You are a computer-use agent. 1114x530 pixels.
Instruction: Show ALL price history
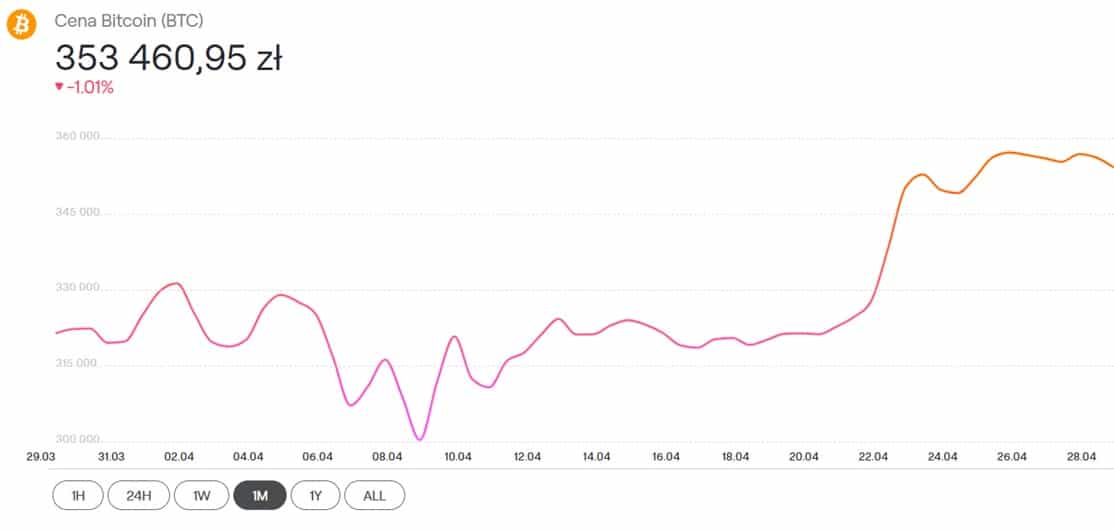[374, 496]
